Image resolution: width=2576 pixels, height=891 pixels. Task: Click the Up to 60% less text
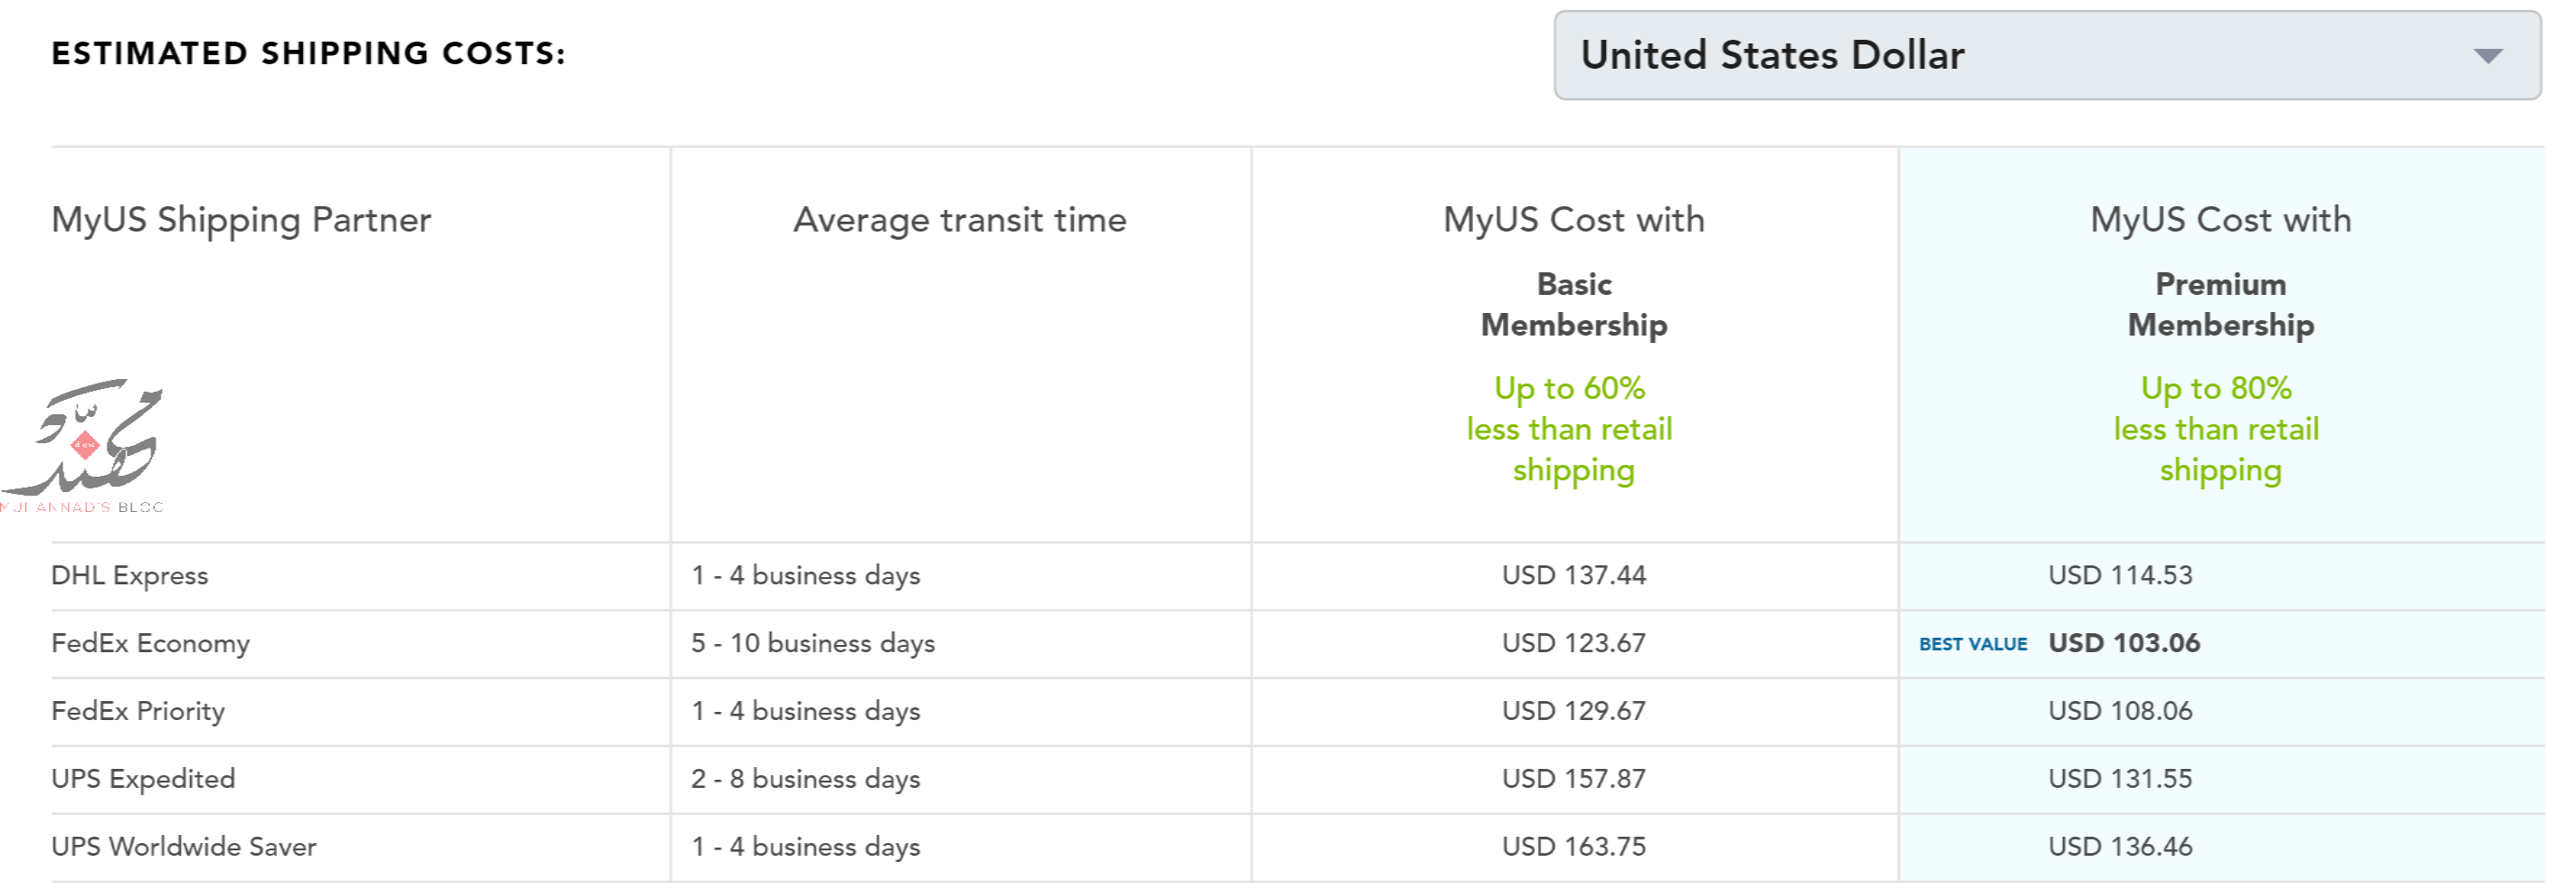point(1570,429)
